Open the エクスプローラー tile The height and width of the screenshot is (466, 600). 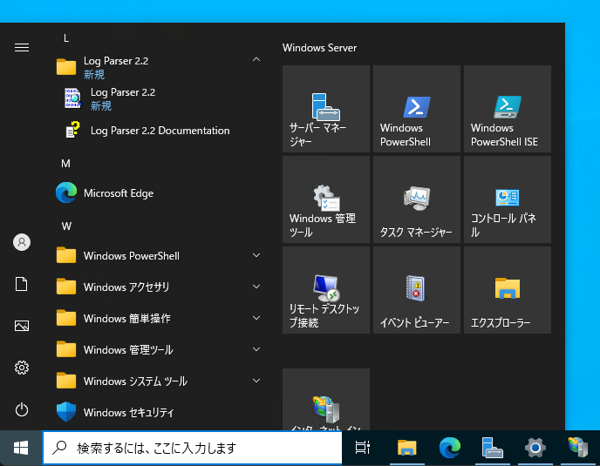click(x=507, y=290)
